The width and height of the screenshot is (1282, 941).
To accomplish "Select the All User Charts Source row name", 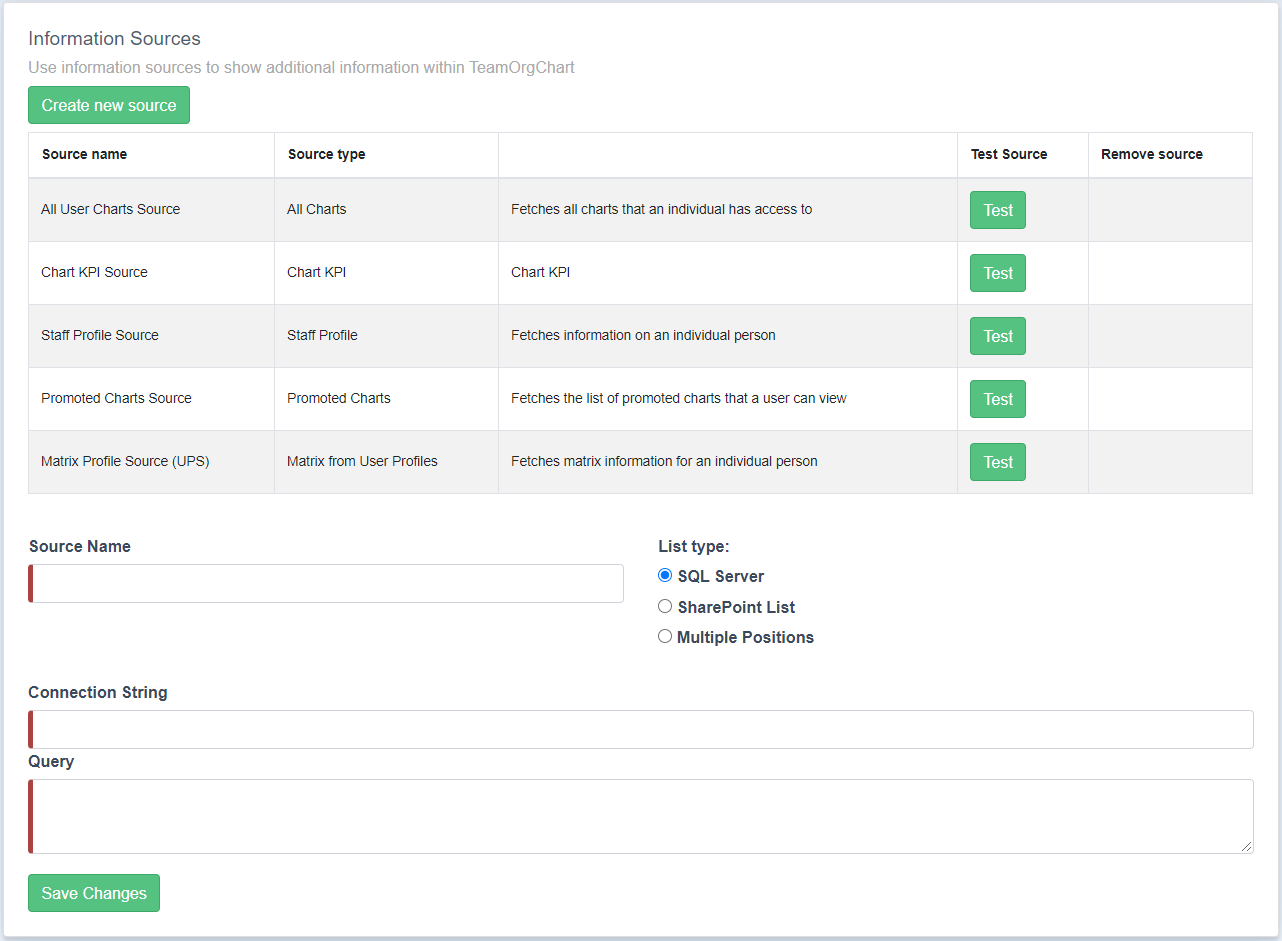I will tap(111, 209).
